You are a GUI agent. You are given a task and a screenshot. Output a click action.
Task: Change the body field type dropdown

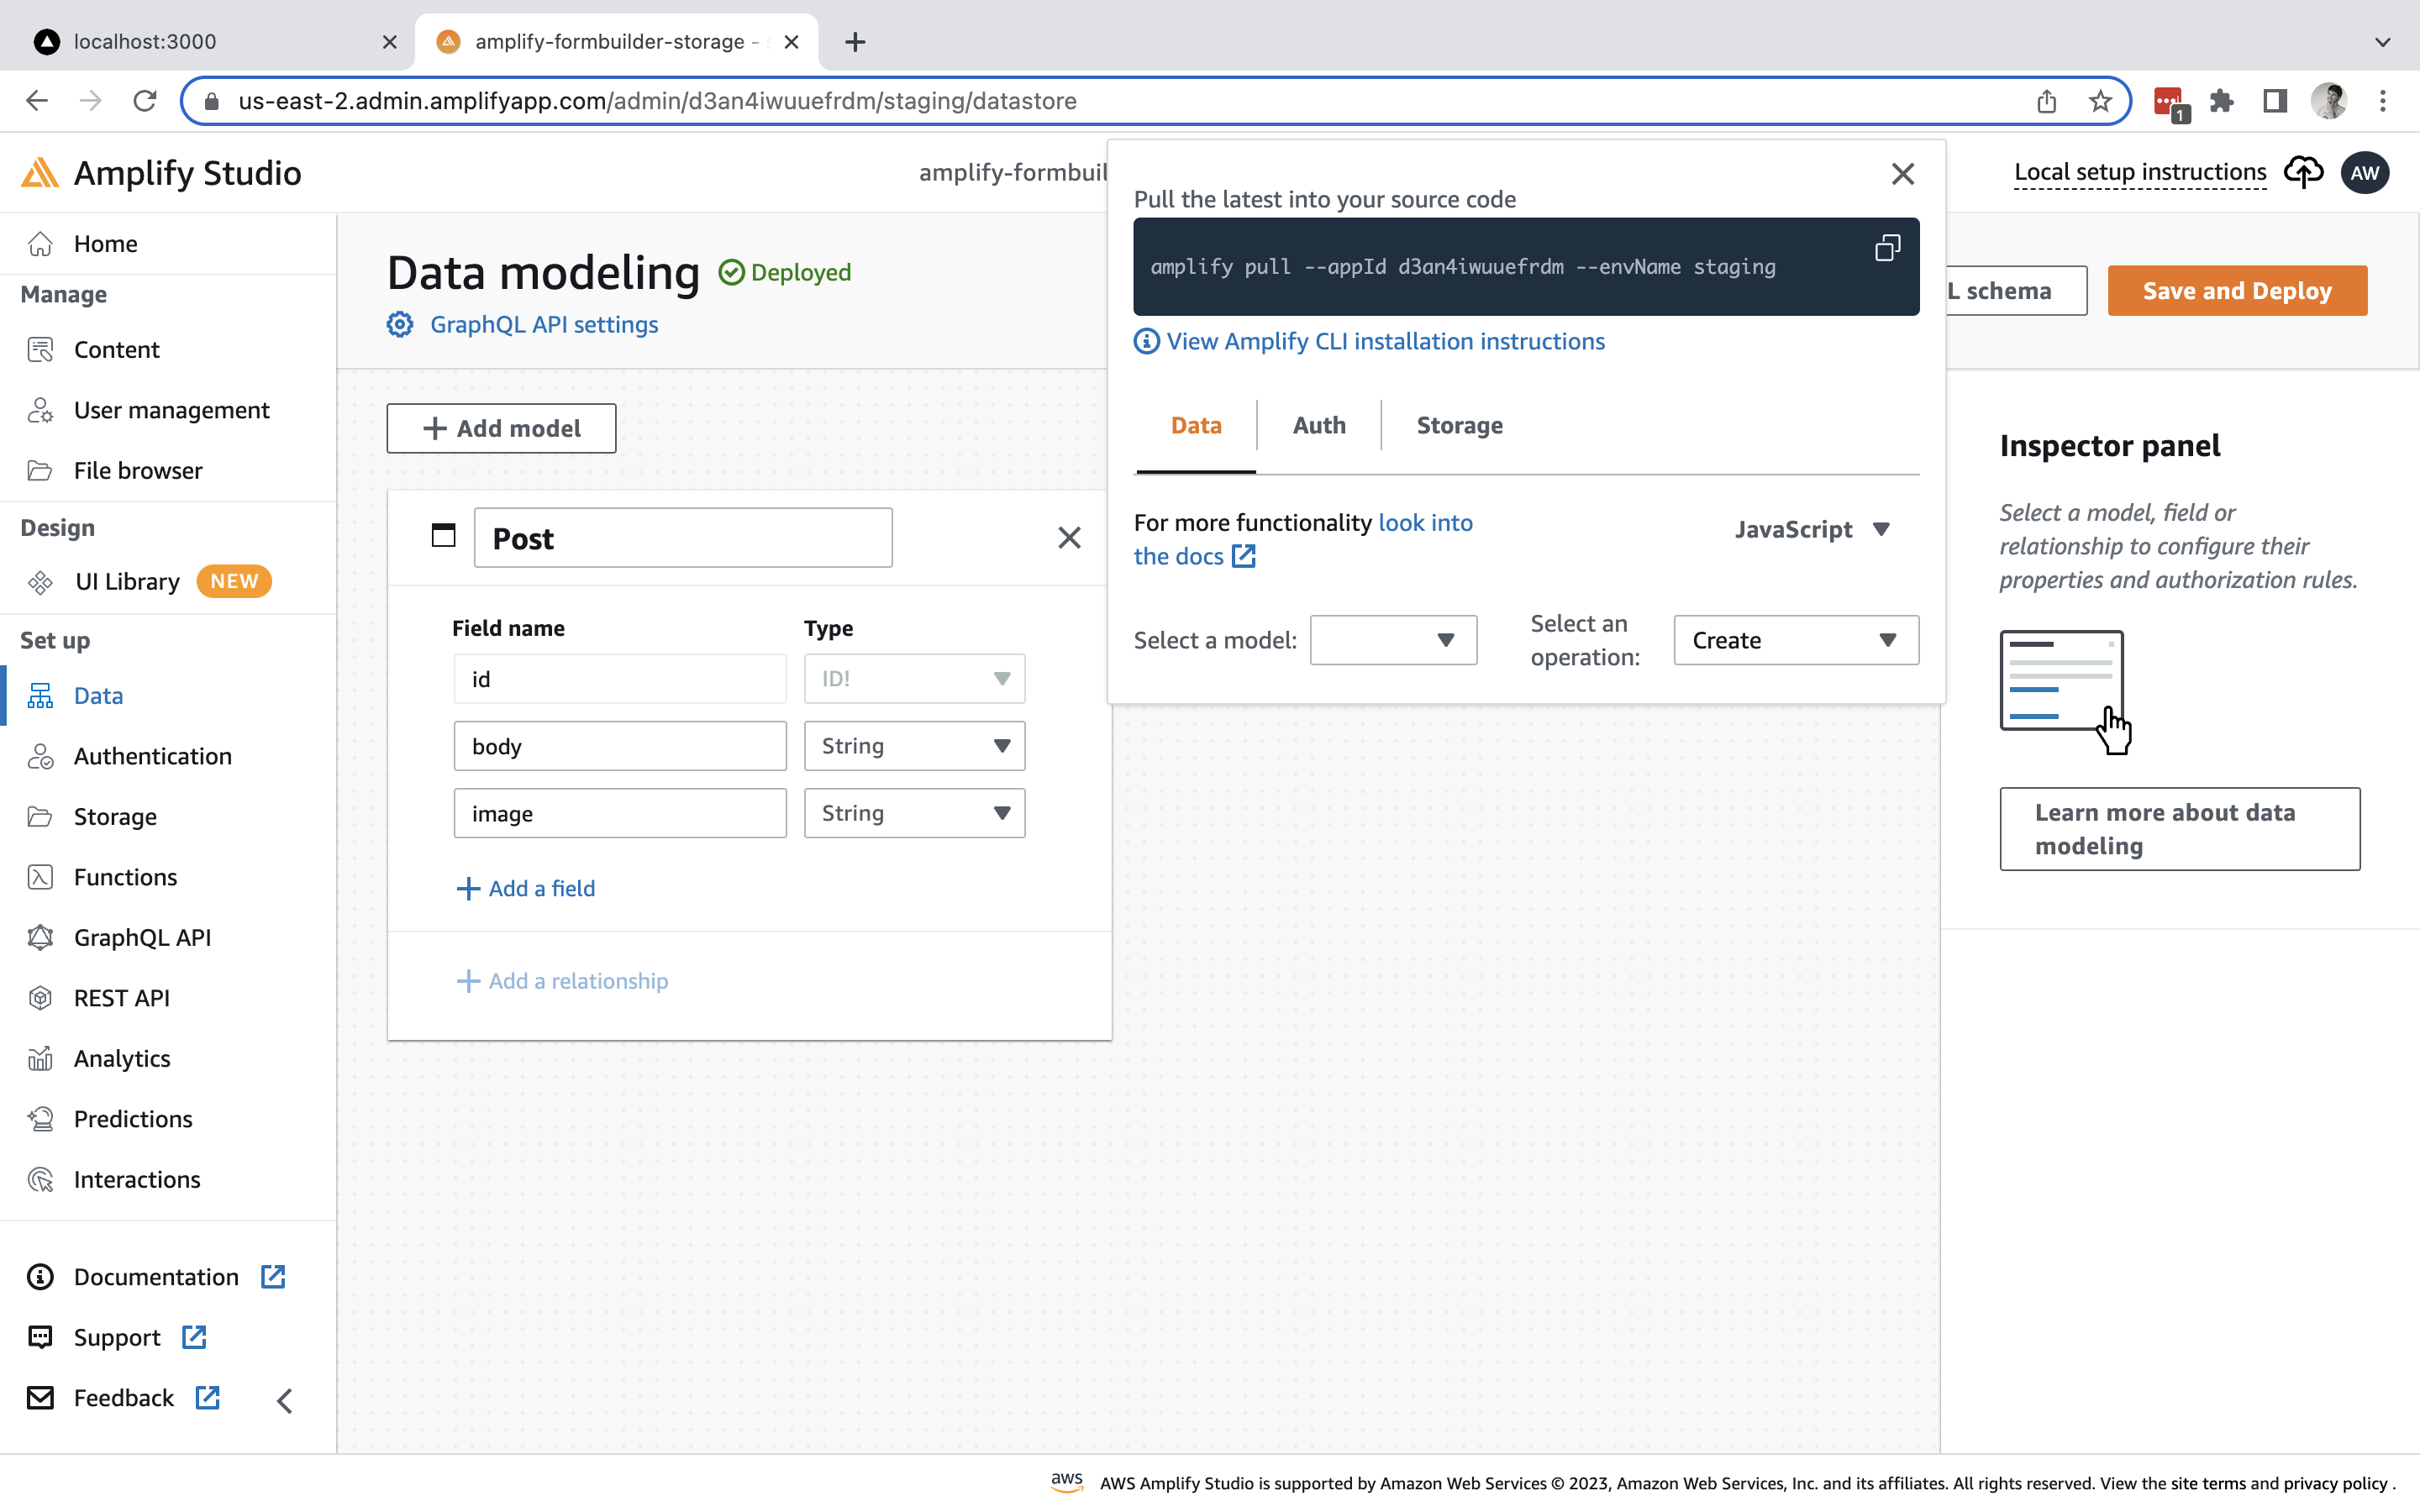tap(913, 745)
